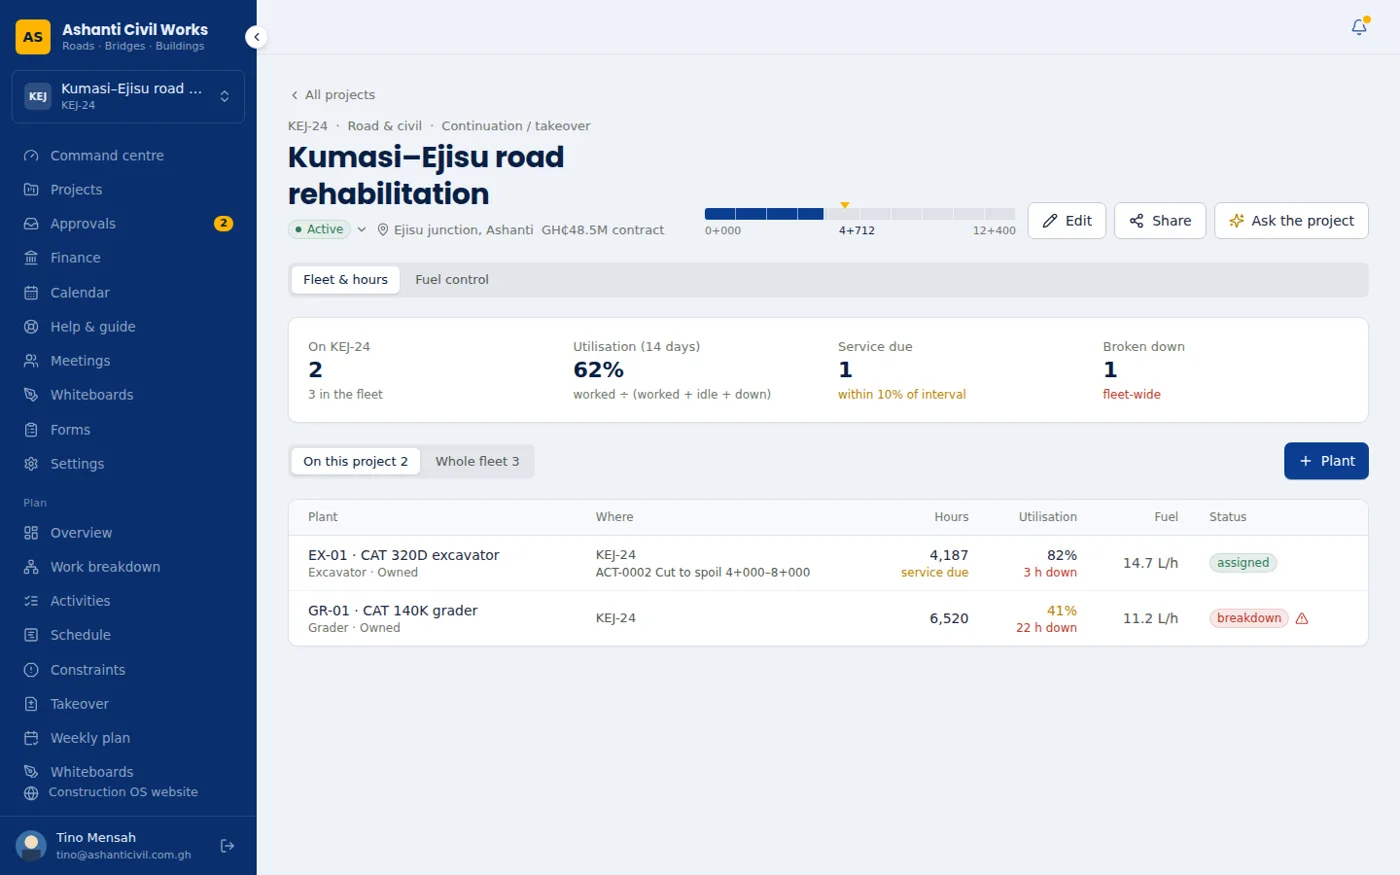1400x875 pixels.
Task: Open Ask the project assistant
Action: 1291,221
